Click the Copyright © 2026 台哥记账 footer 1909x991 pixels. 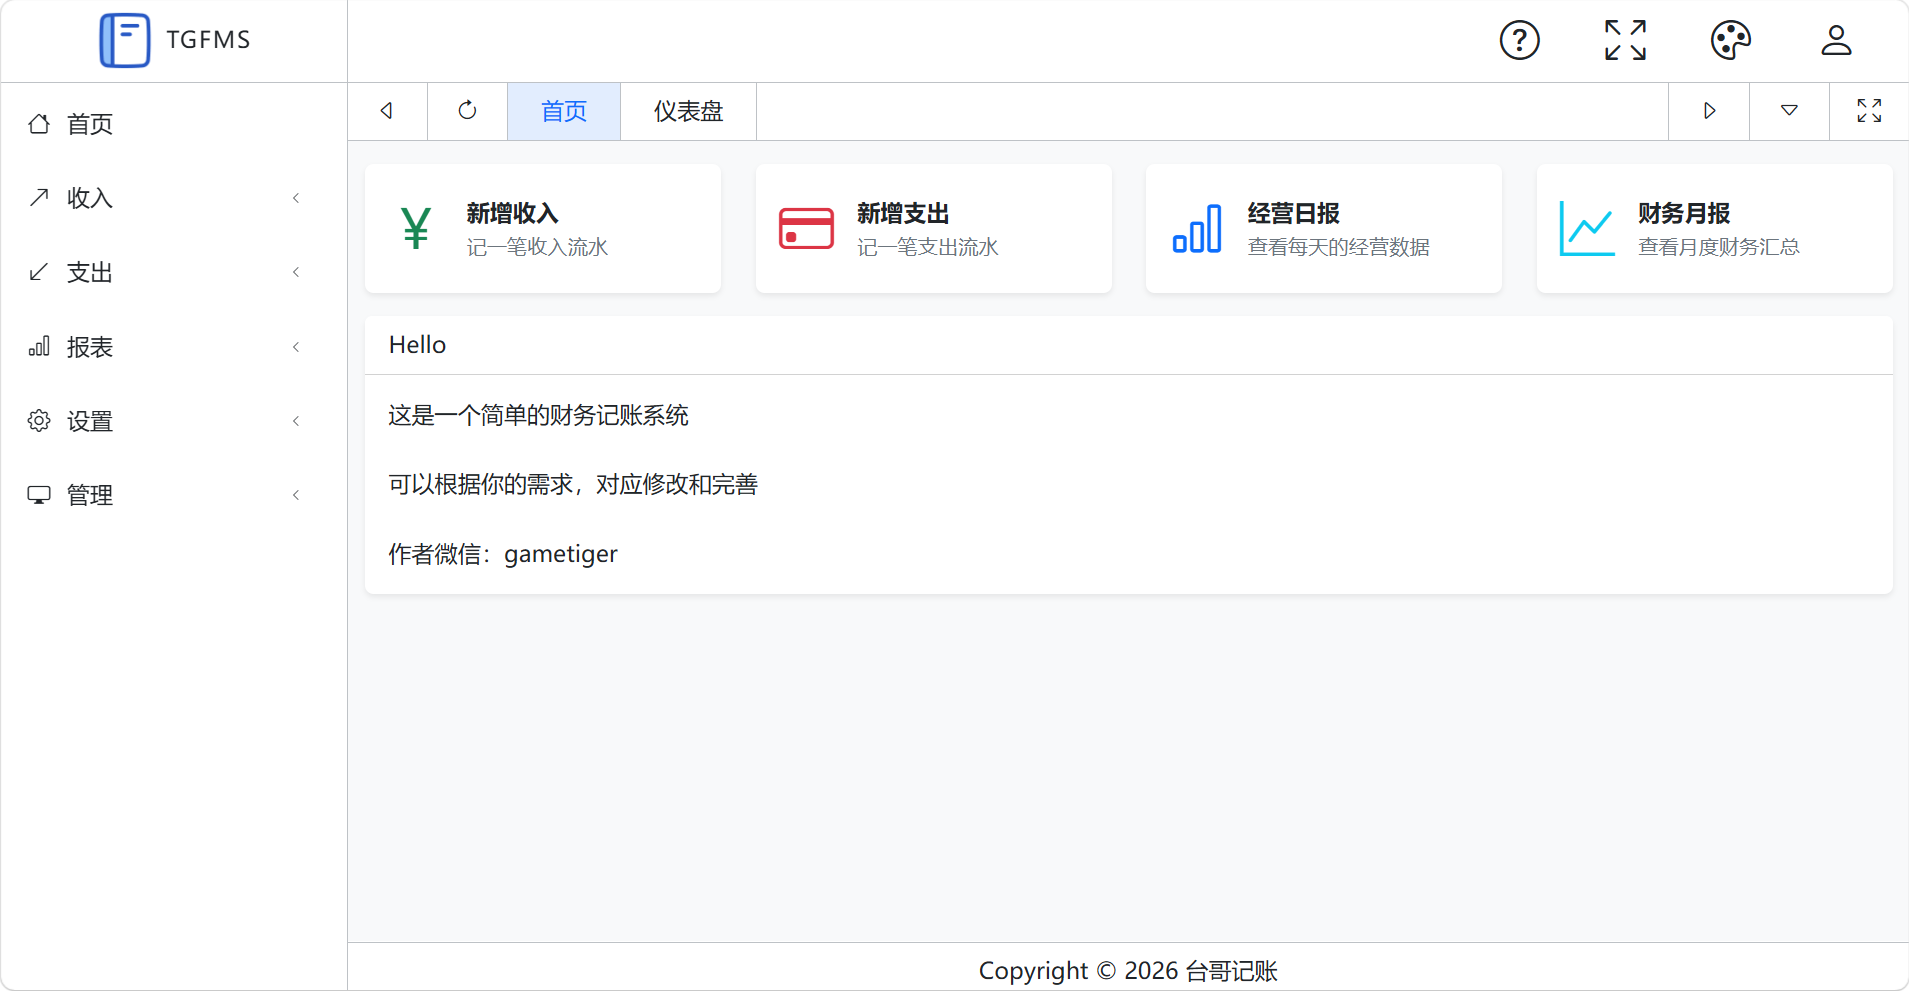[x=1128, y=971]
